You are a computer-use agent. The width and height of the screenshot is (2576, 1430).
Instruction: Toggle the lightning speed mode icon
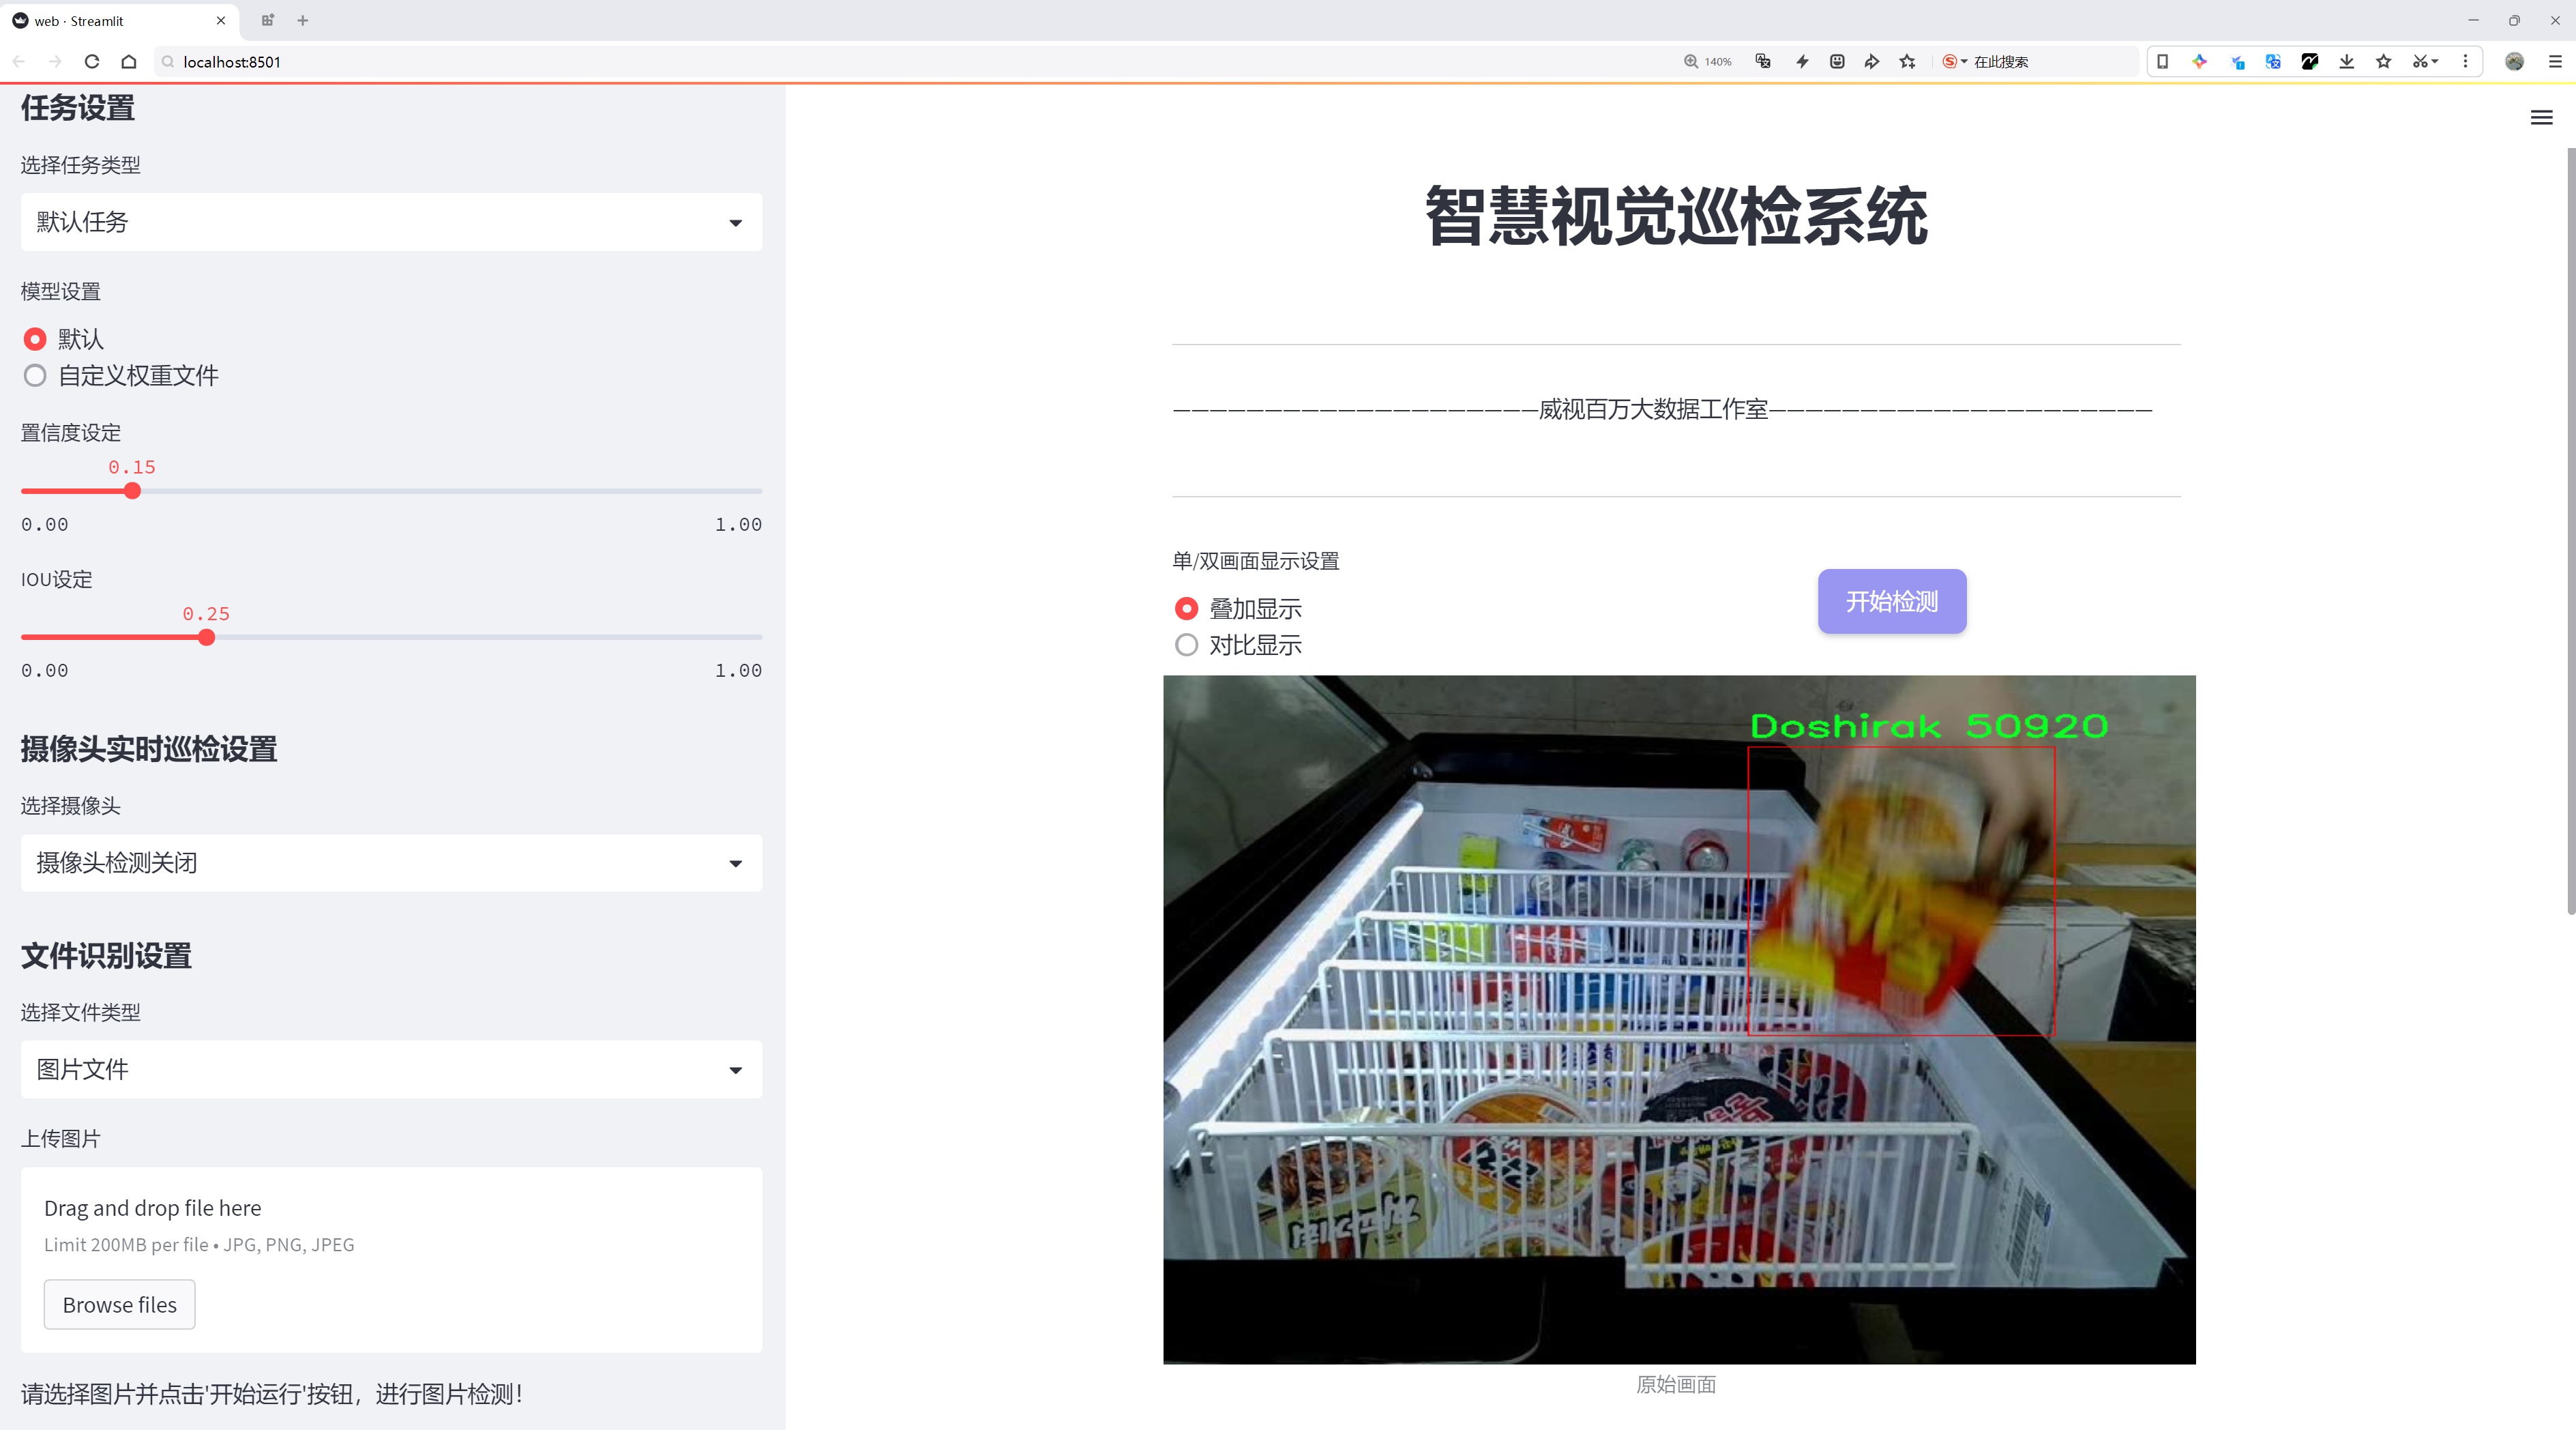coord(1802,61)
